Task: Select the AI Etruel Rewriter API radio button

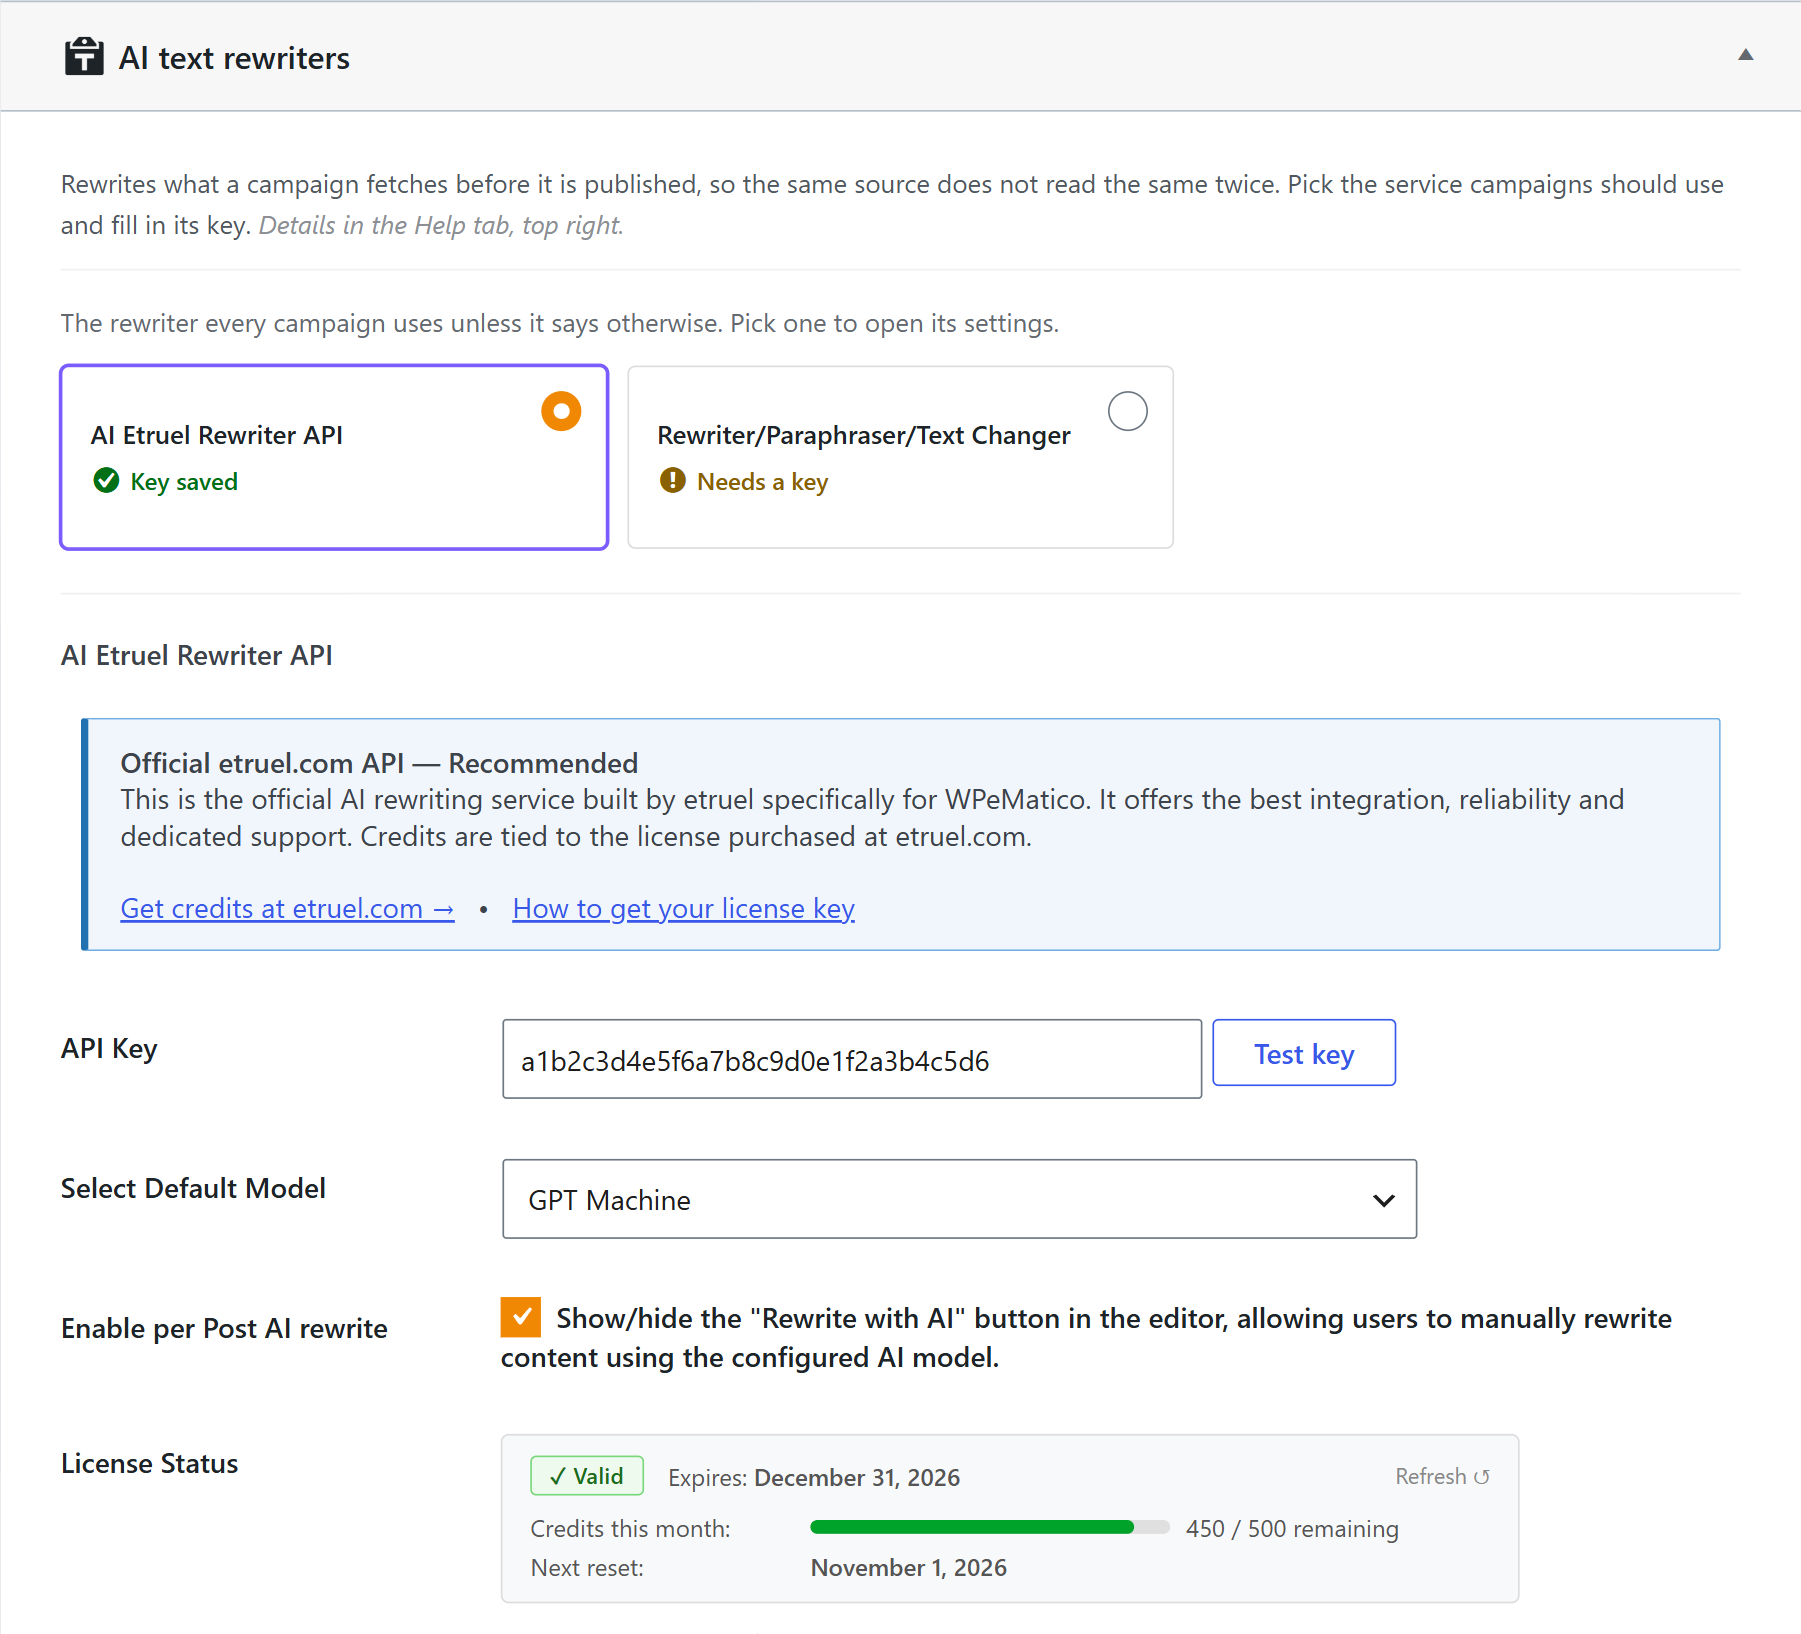Action: (x=561, y=411)
